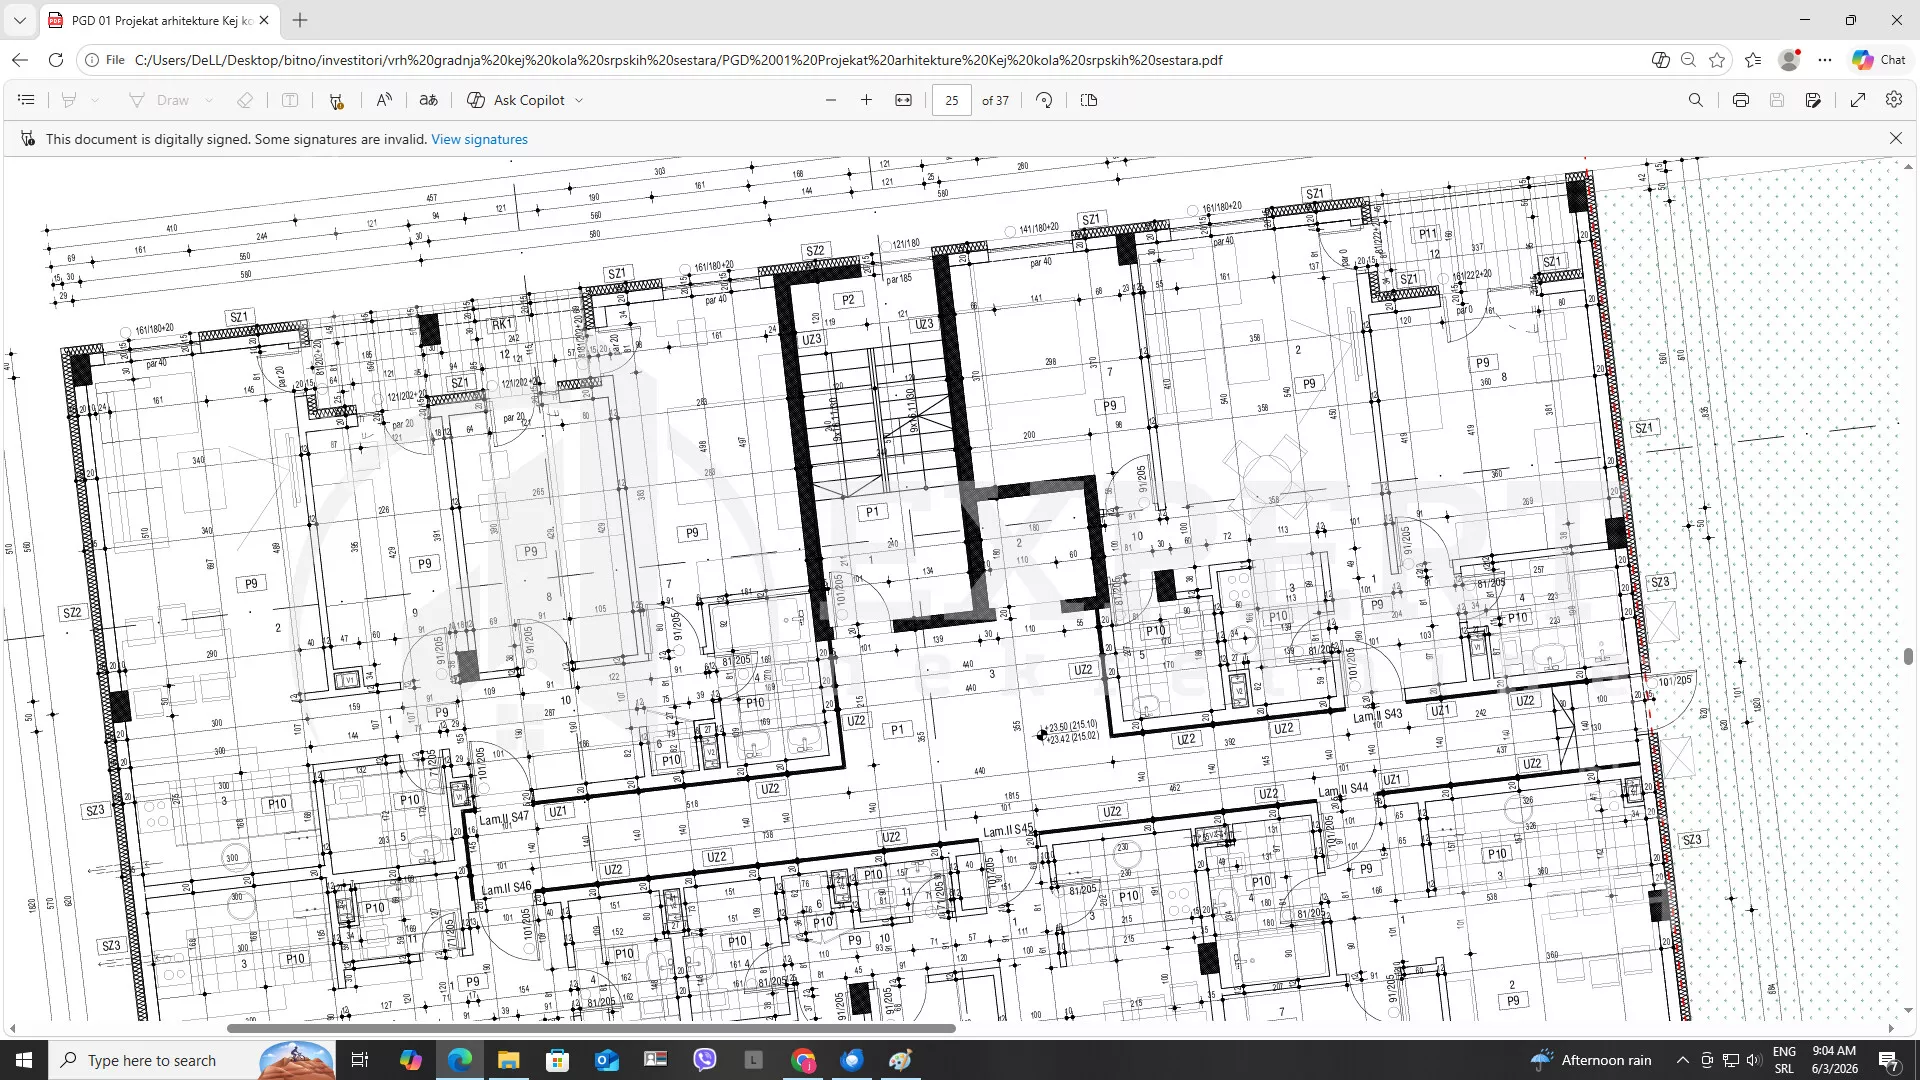Click the Rotate page icon

point(1044,100)
